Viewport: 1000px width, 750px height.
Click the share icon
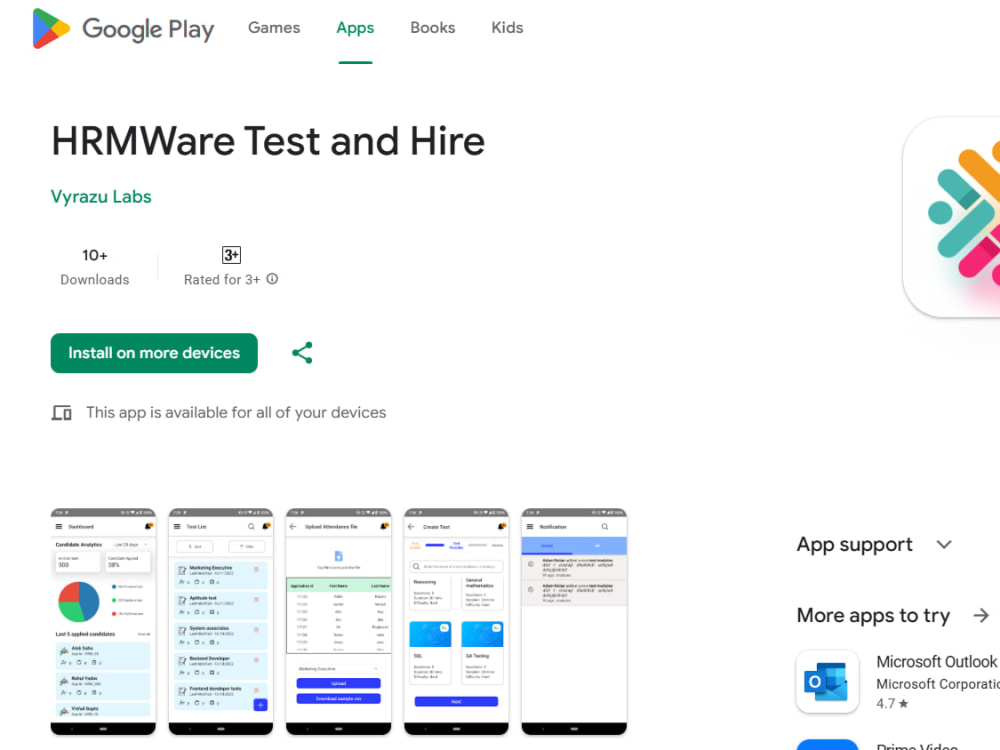coord(302,353)
